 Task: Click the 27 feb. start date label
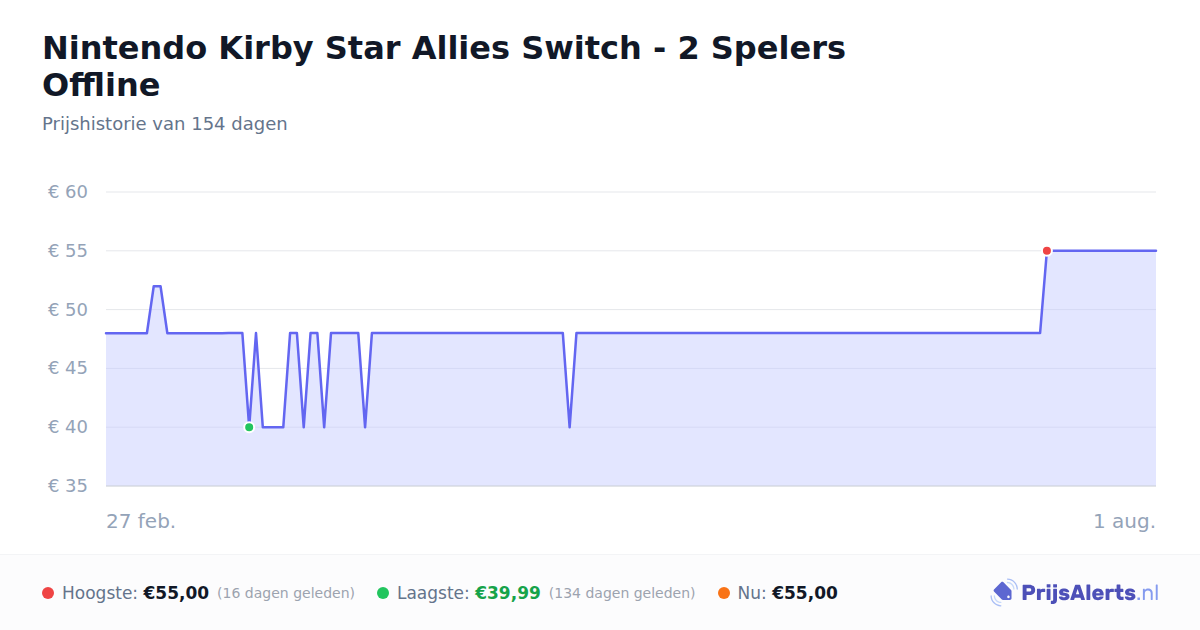141,521
